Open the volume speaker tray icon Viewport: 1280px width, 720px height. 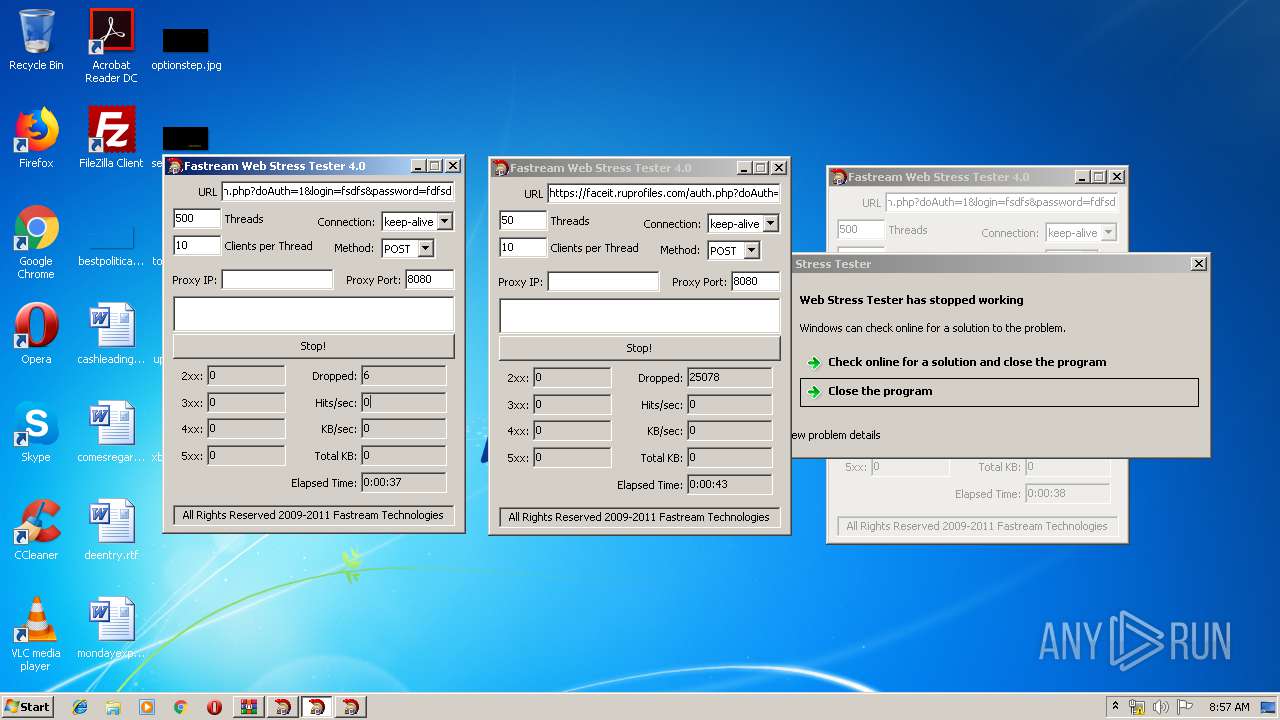(x=1161, y=707)
